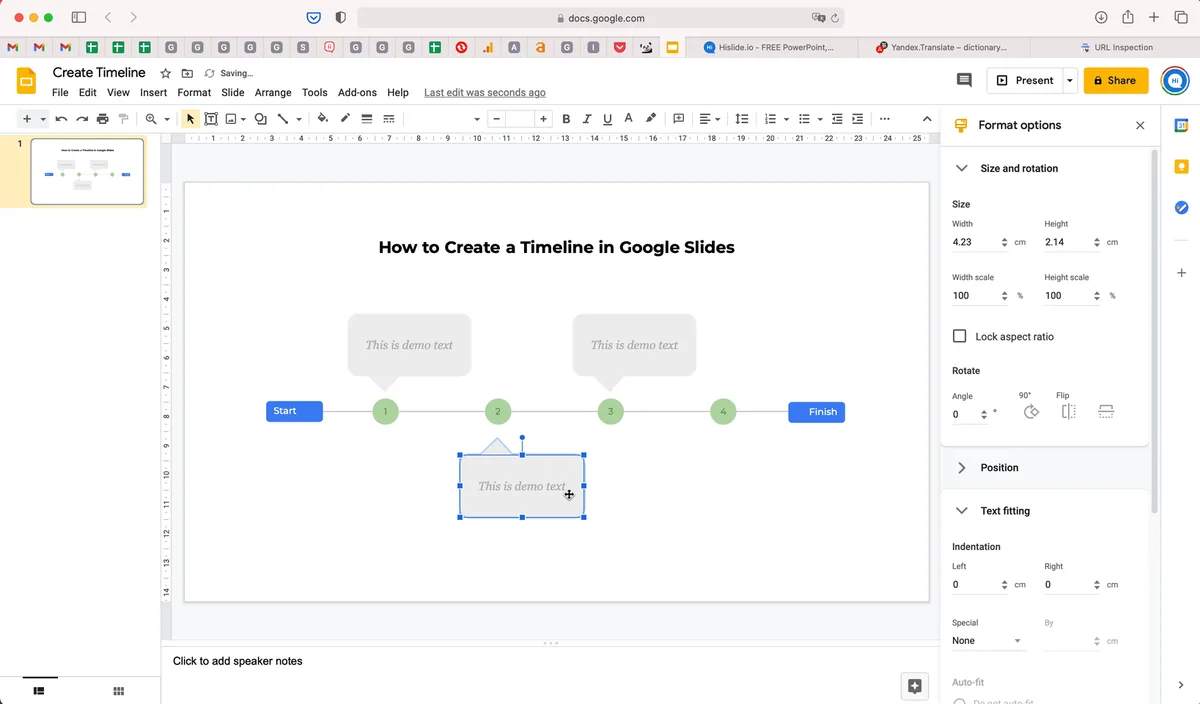Open the highlight color tool
The height and width of the screenshot is (704, 1200).
(x=651, y=119)
